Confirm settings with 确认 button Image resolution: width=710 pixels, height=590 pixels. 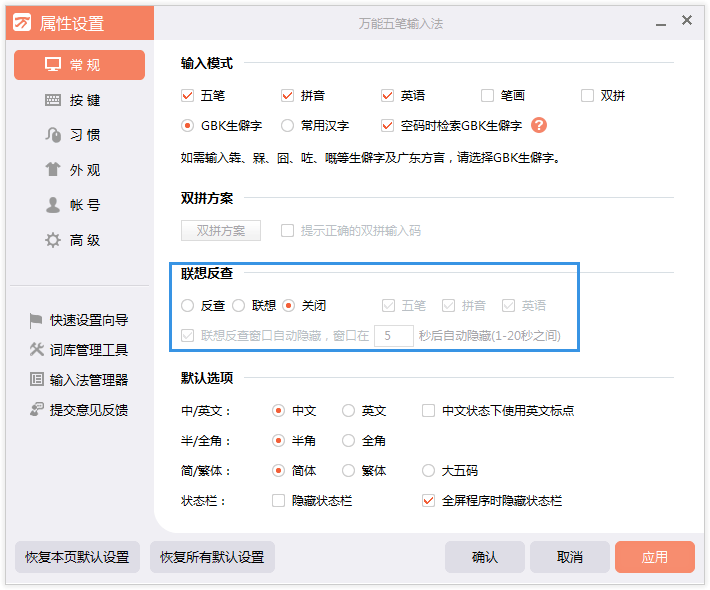(x=485, y=557)
